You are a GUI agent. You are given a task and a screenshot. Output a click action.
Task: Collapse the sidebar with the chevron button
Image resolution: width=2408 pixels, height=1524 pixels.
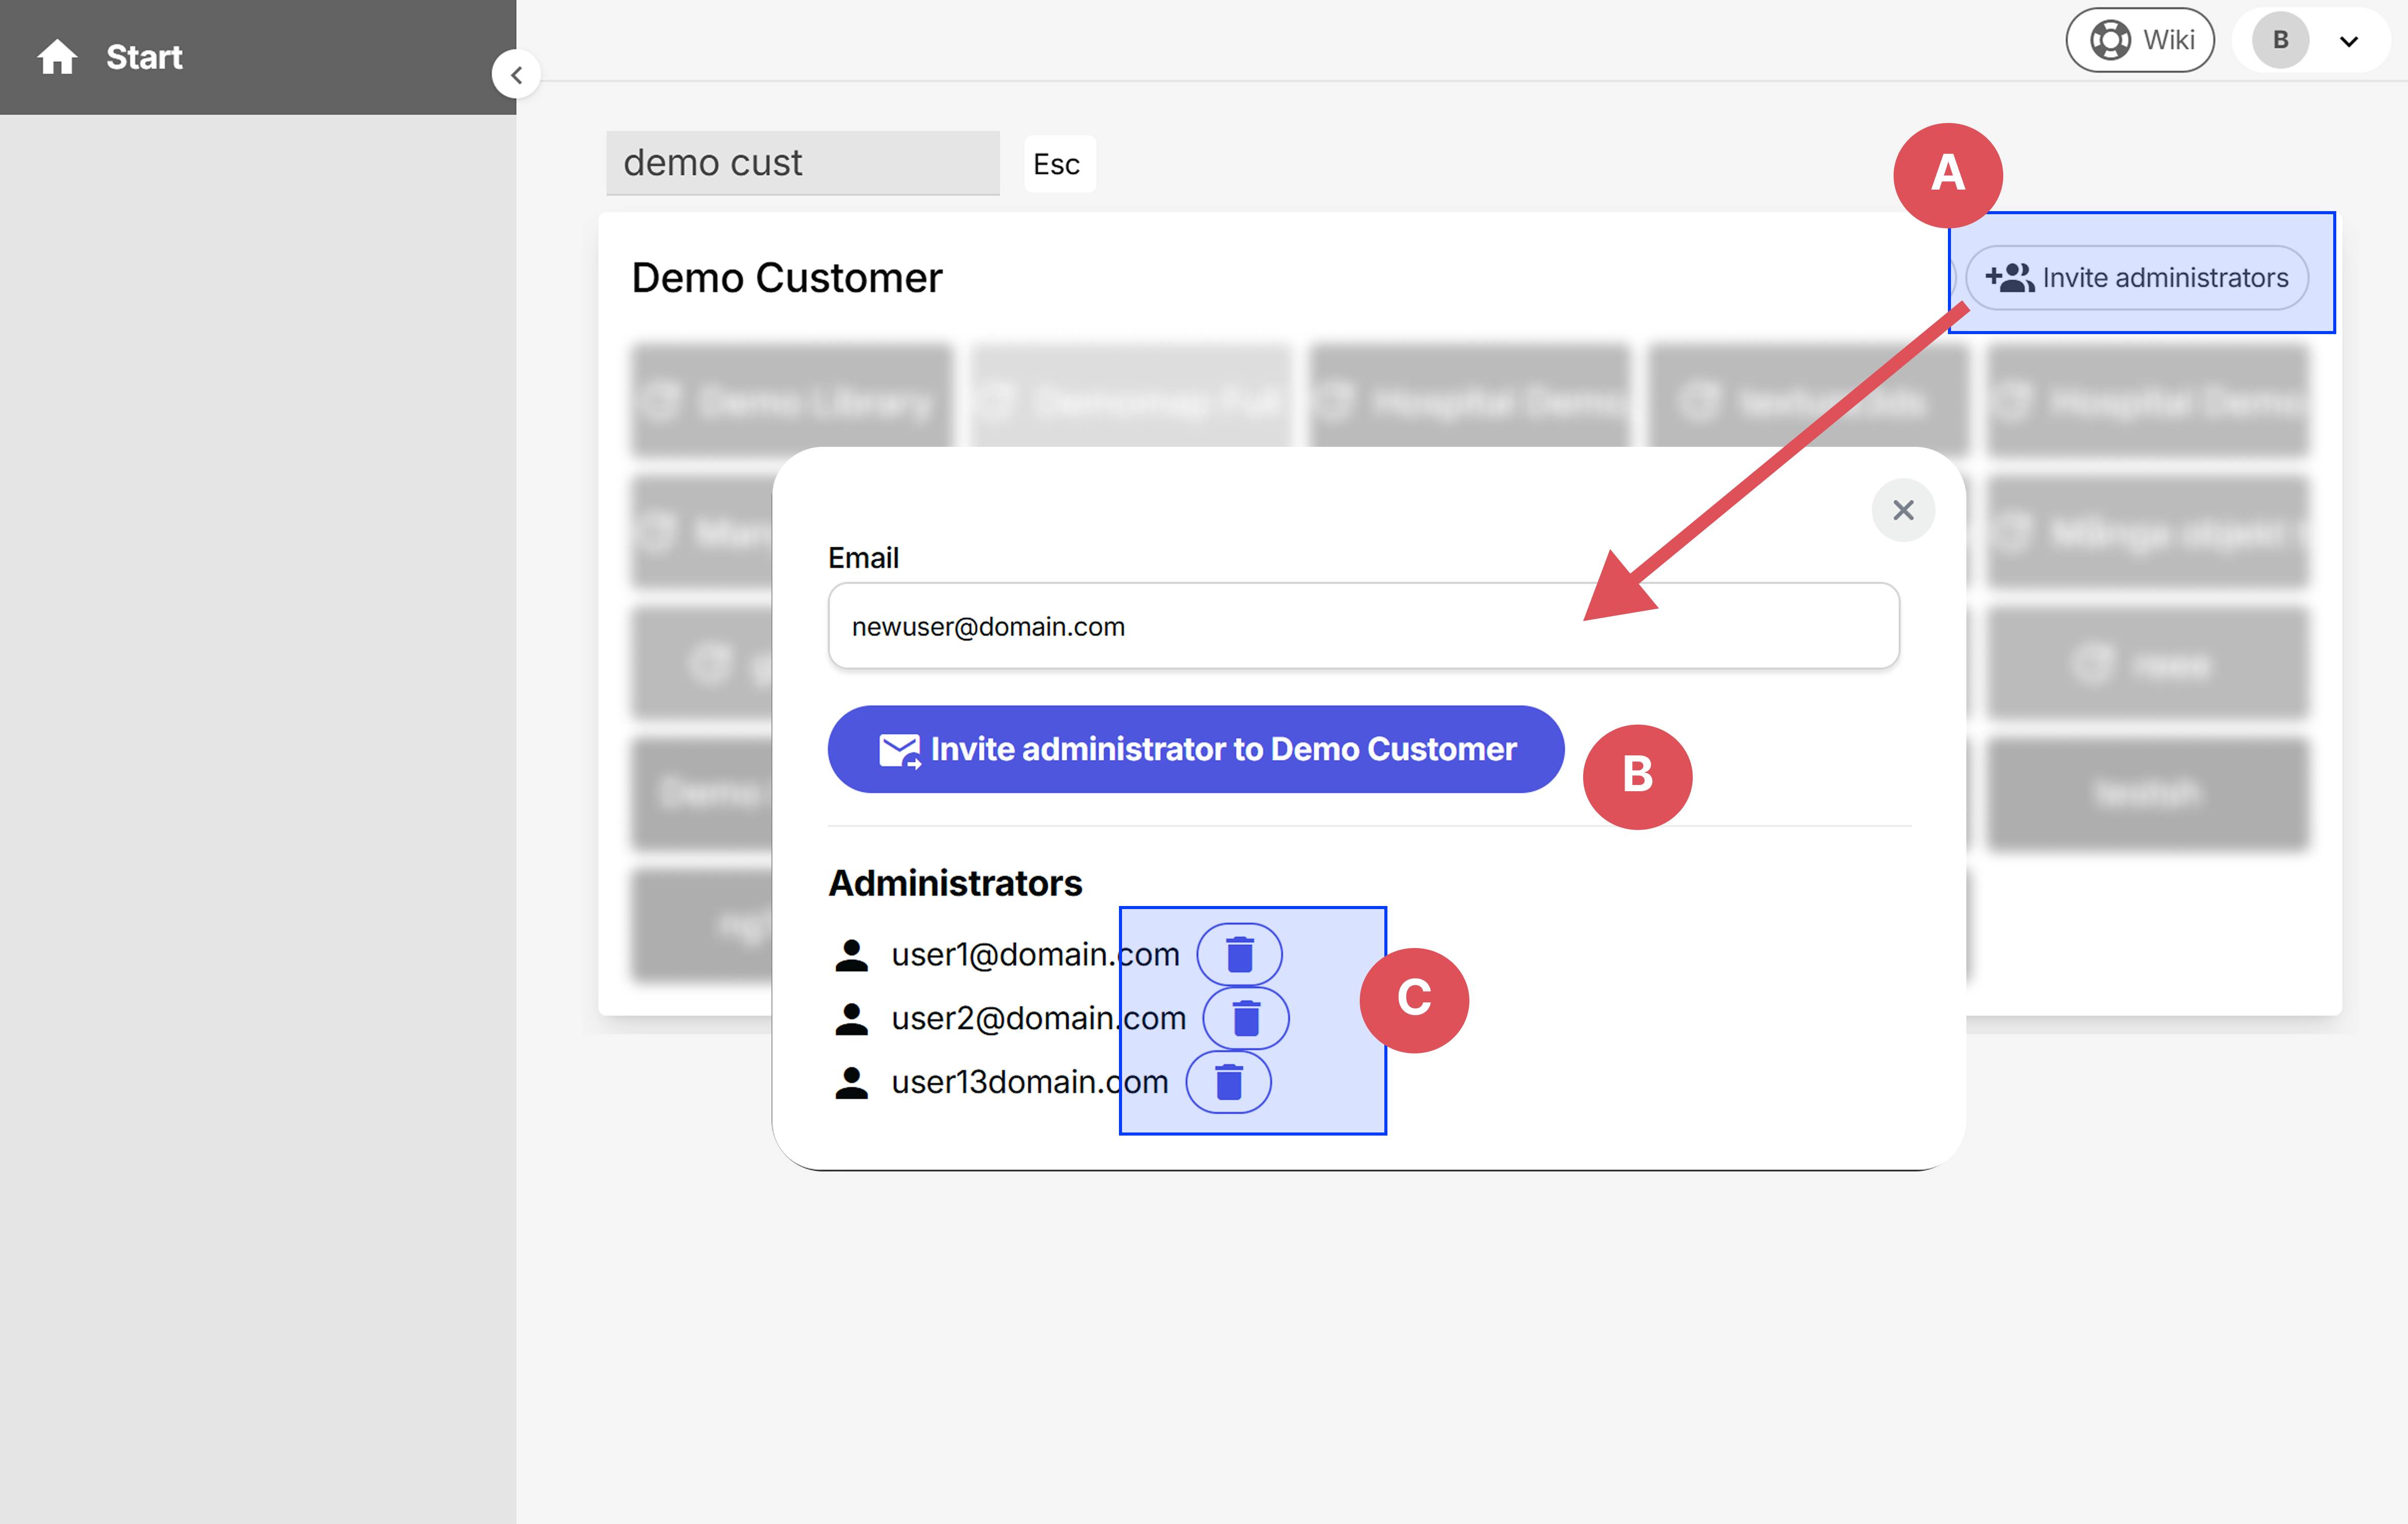516,75
